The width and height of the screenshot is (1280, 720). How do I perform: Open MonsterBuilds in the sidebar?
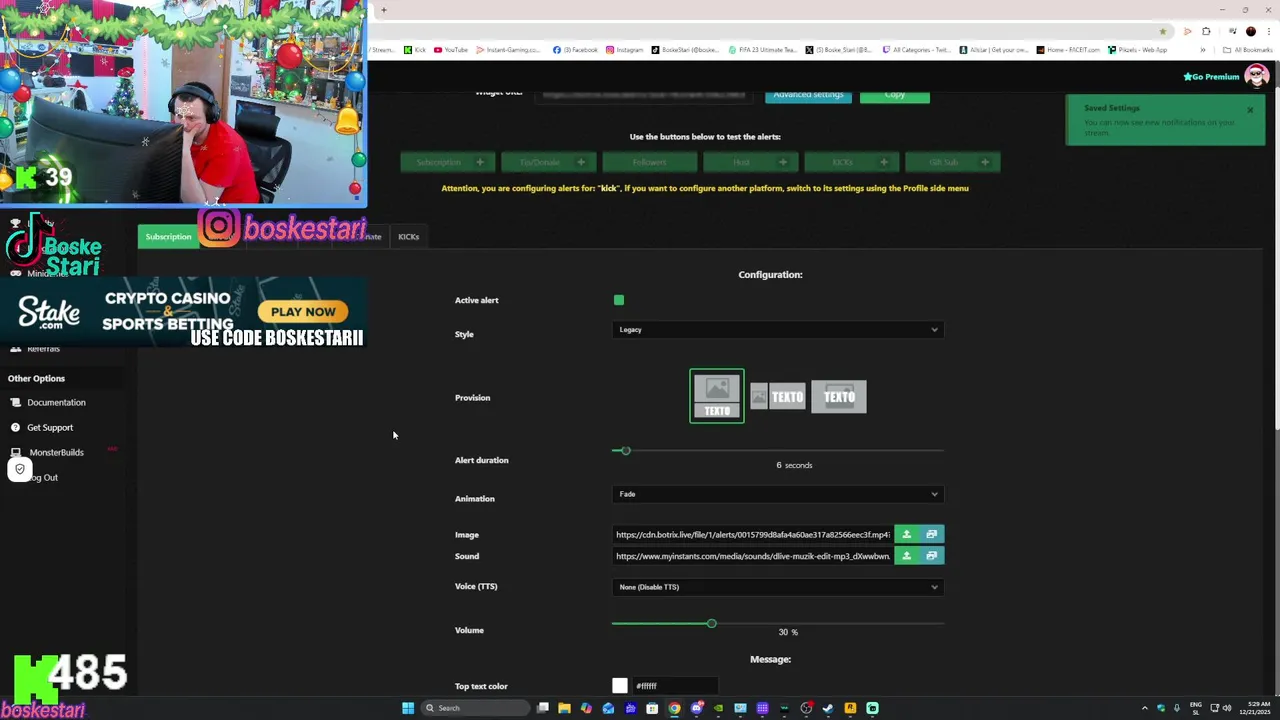pyautogui.click(x=56, y=452)
